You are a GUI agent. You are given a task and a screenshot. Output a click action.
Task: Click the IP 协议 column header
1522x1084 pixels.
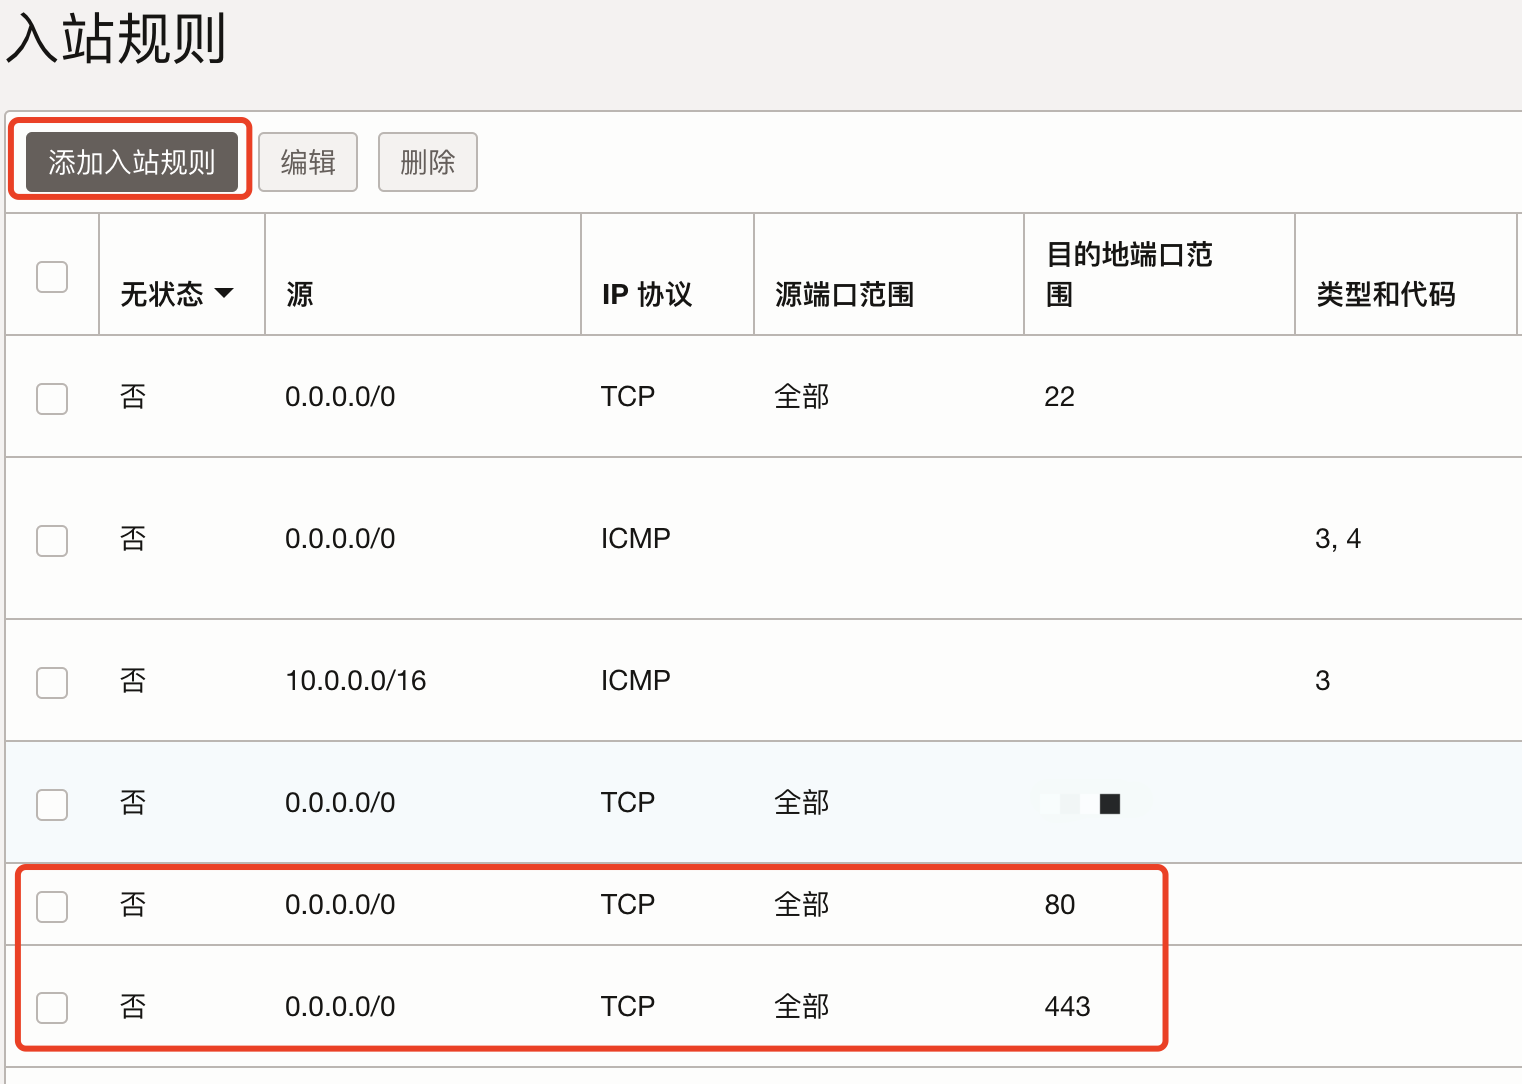coord(646,294)
